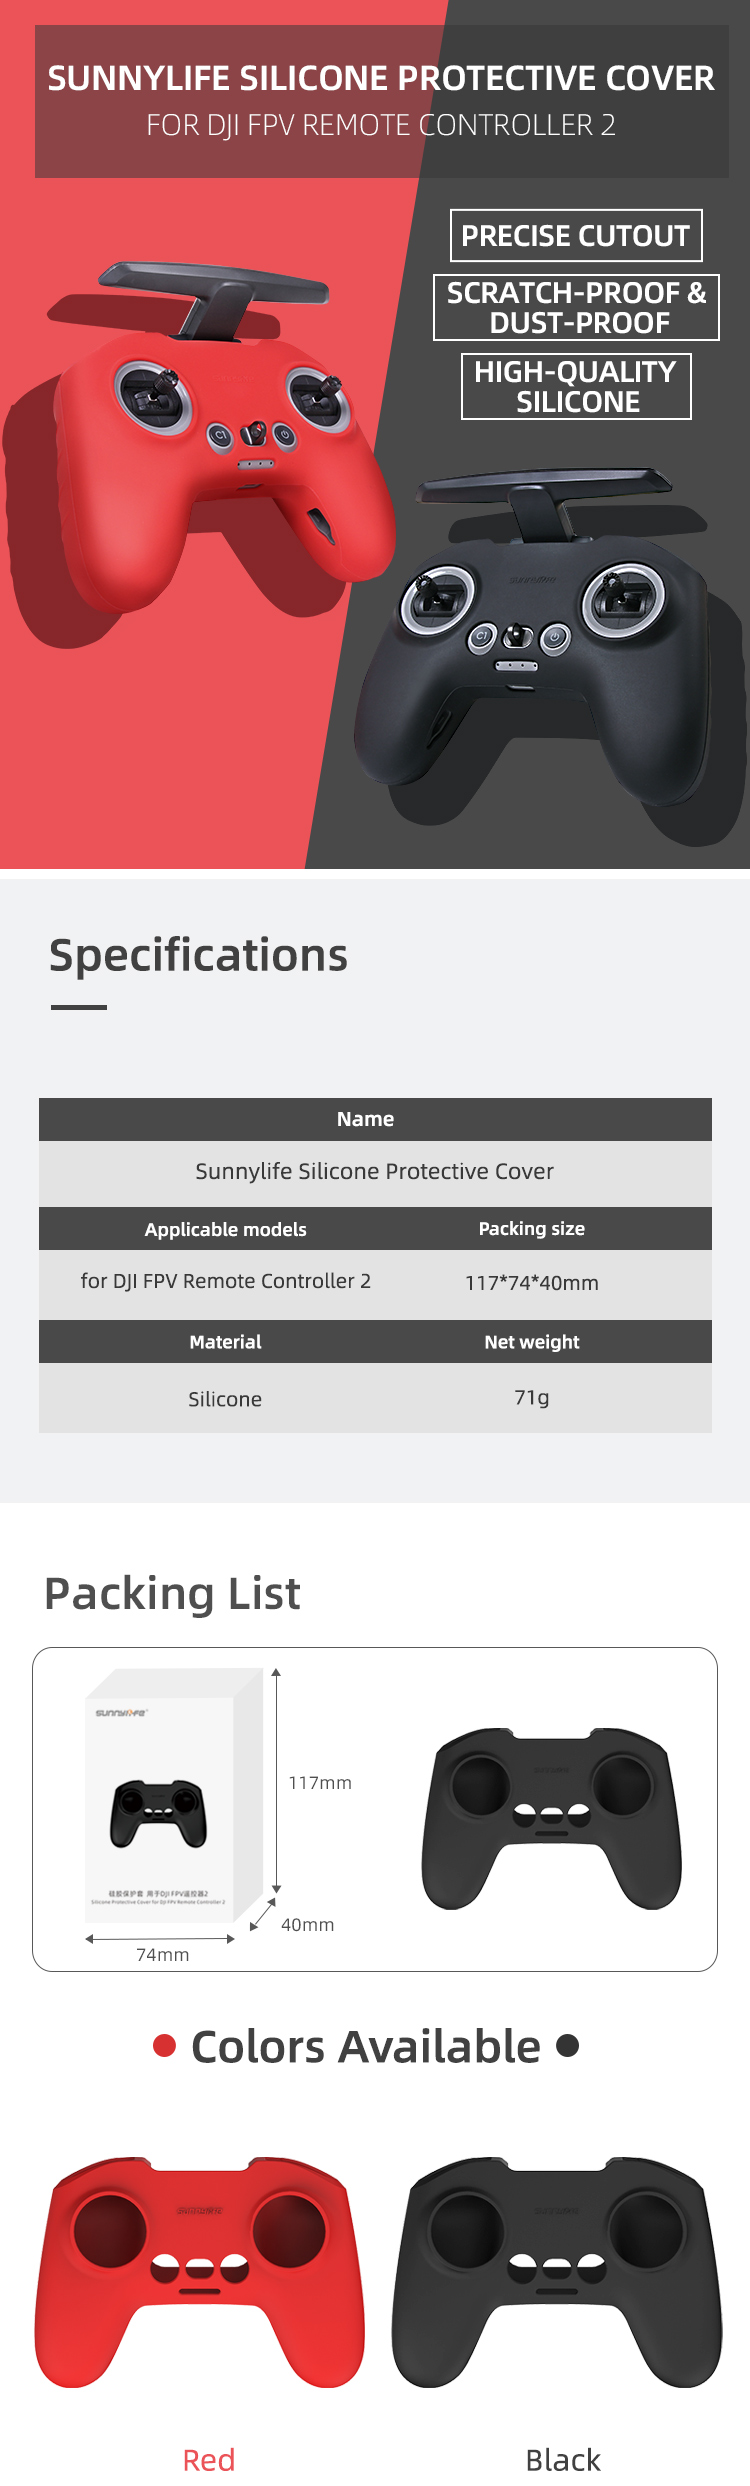Click the Sunnylife Silicone Protective Cover banner title
The width and height of the screenshot is (750, 2486).
[381, 79]
